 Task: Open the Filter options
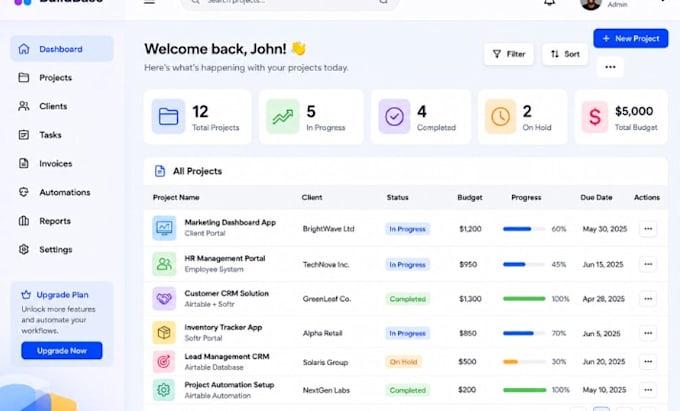pyautogui.click(x=509, y=54)
